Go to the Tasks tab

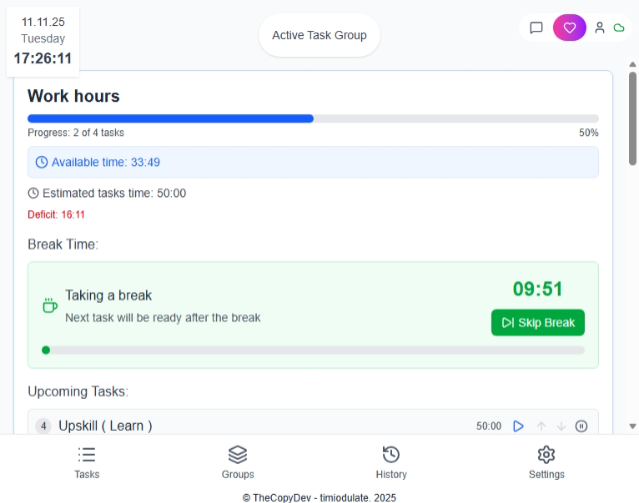click(87, 463)
